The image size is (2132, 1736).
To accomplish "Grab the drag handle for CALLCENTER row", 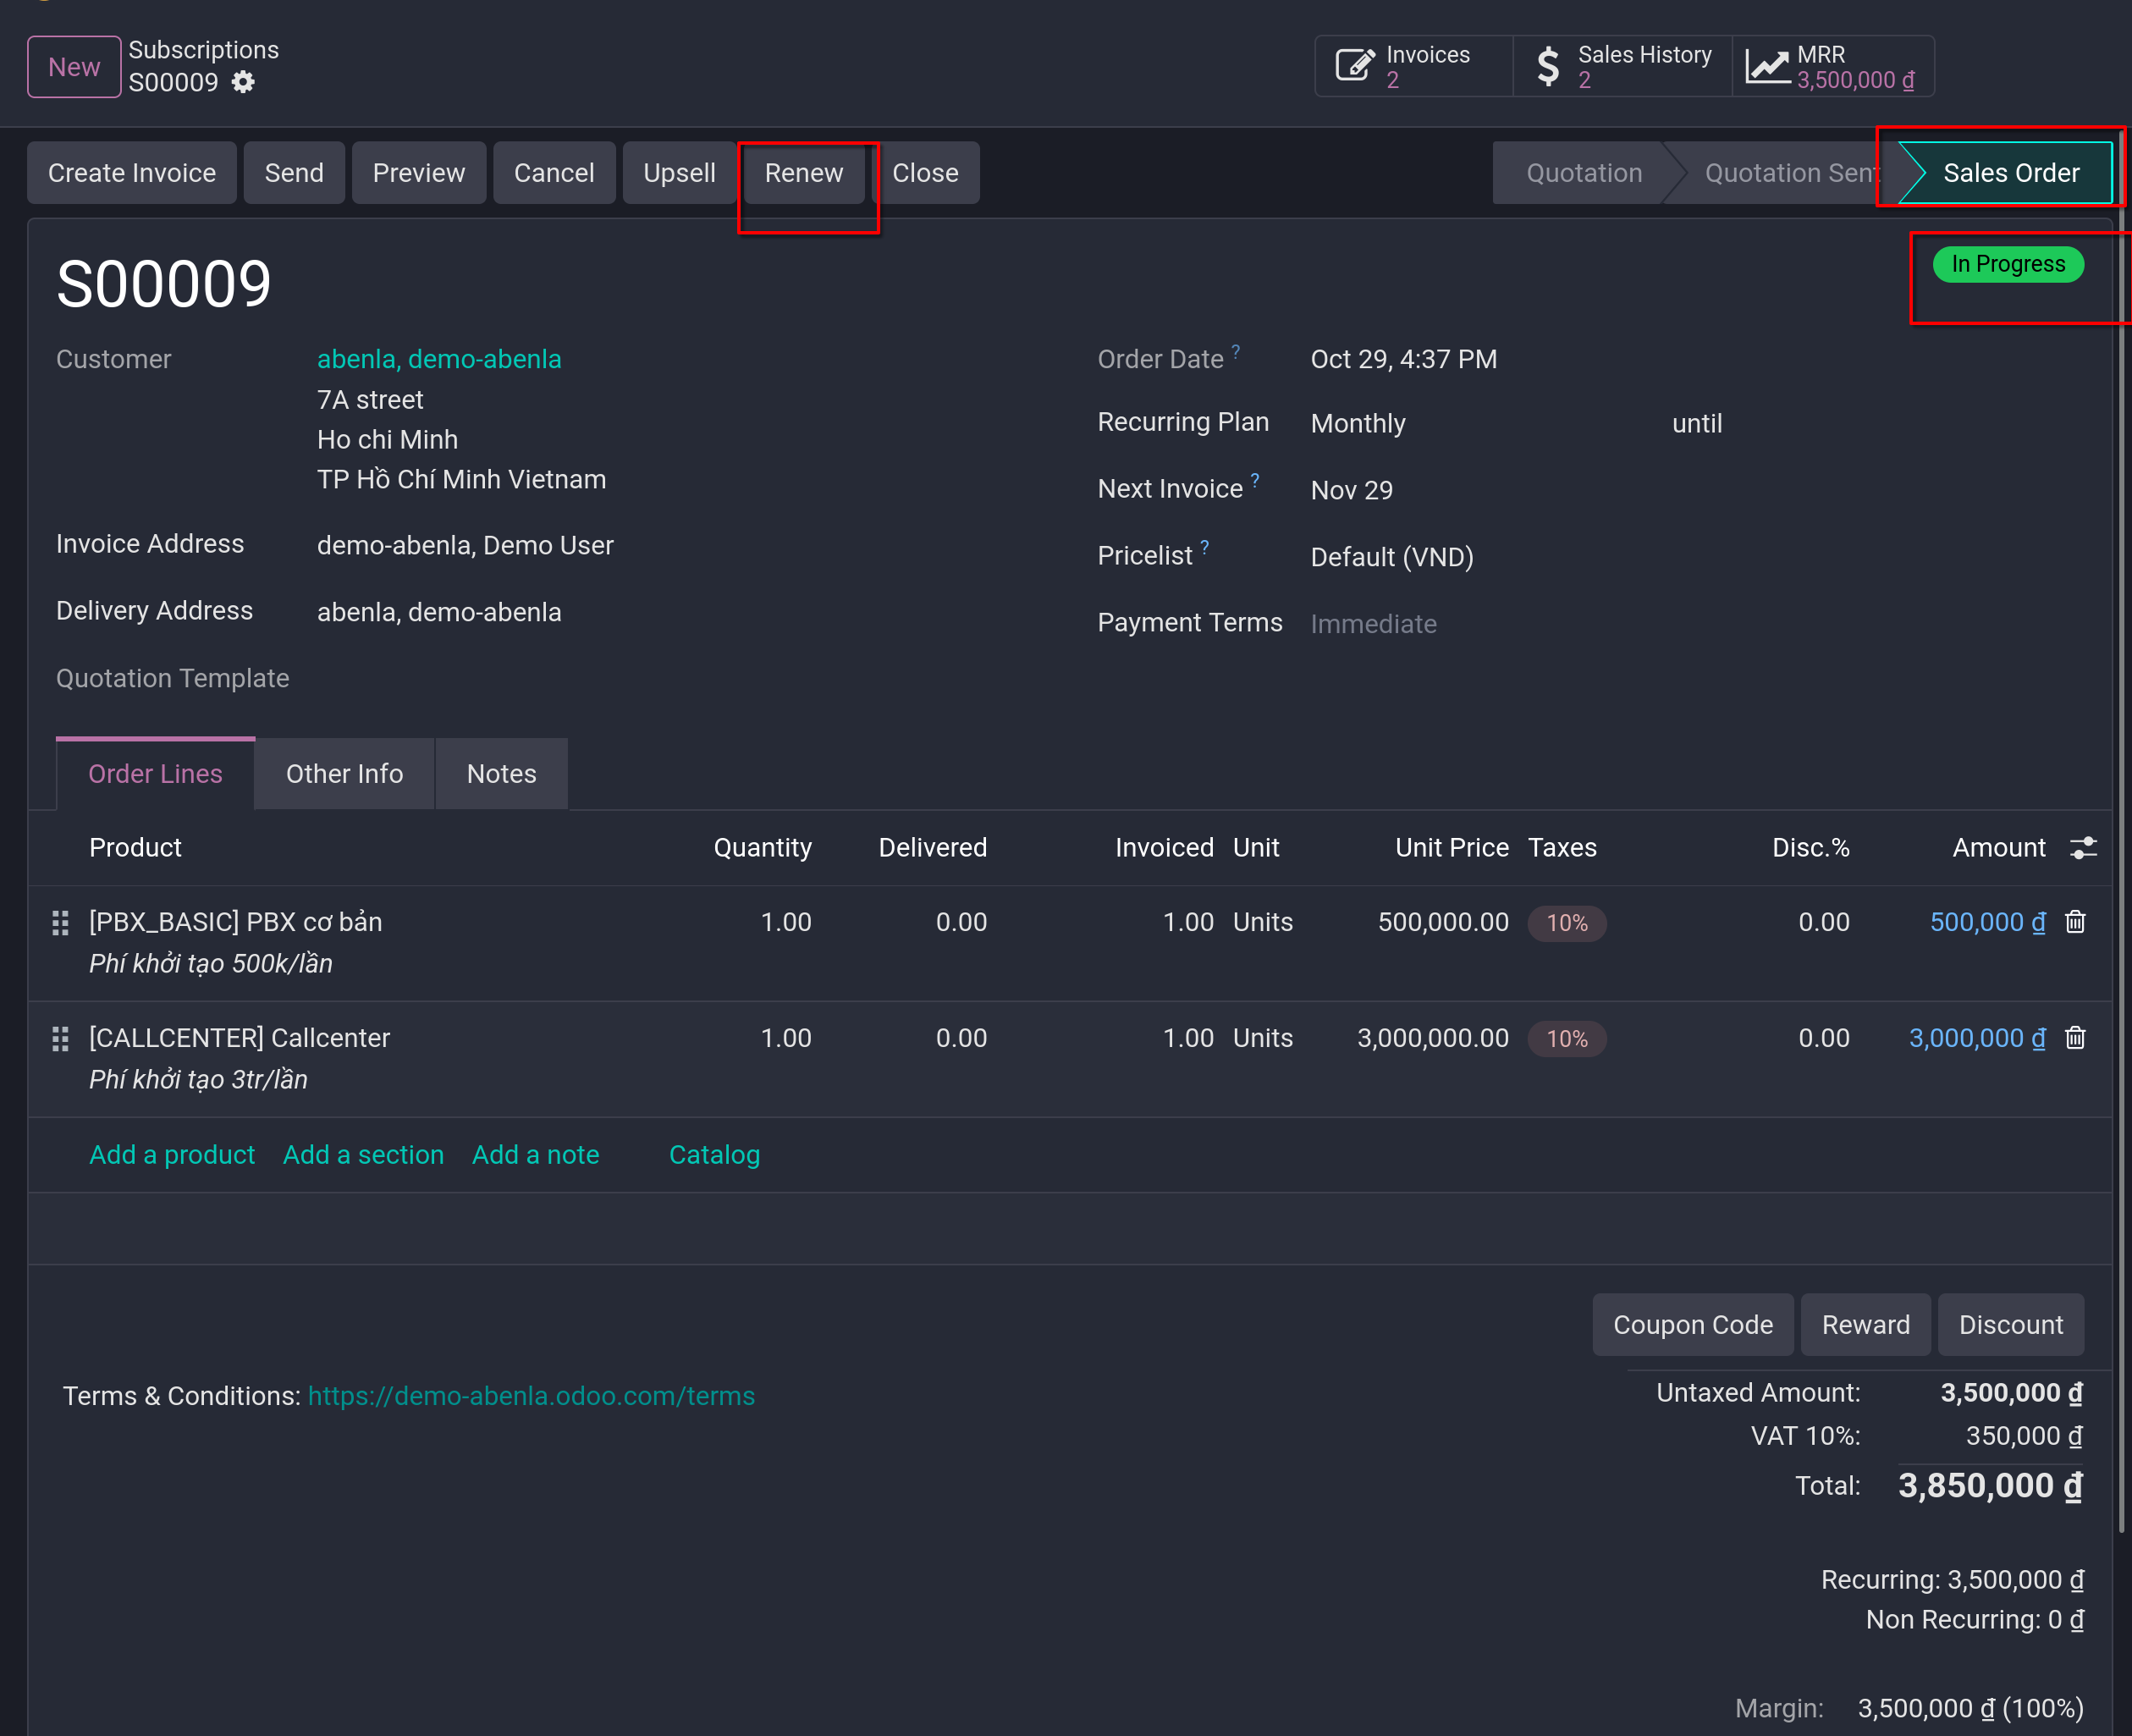I will (x=60, y=1038).
